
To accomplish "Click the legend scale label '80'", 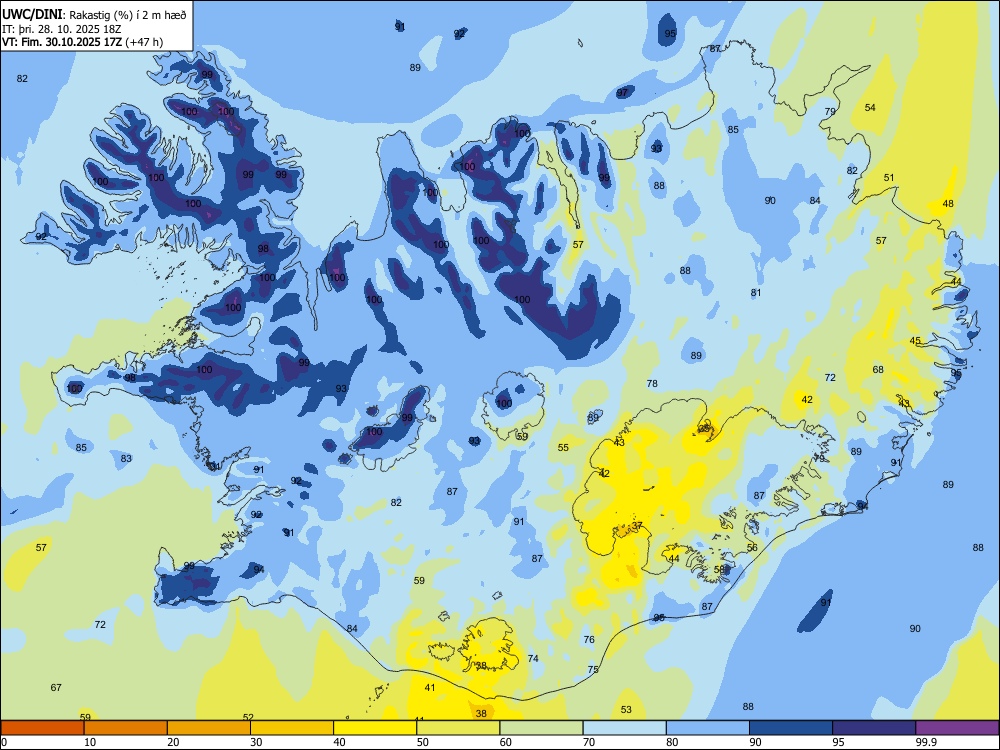I will (x=672, y=742).
